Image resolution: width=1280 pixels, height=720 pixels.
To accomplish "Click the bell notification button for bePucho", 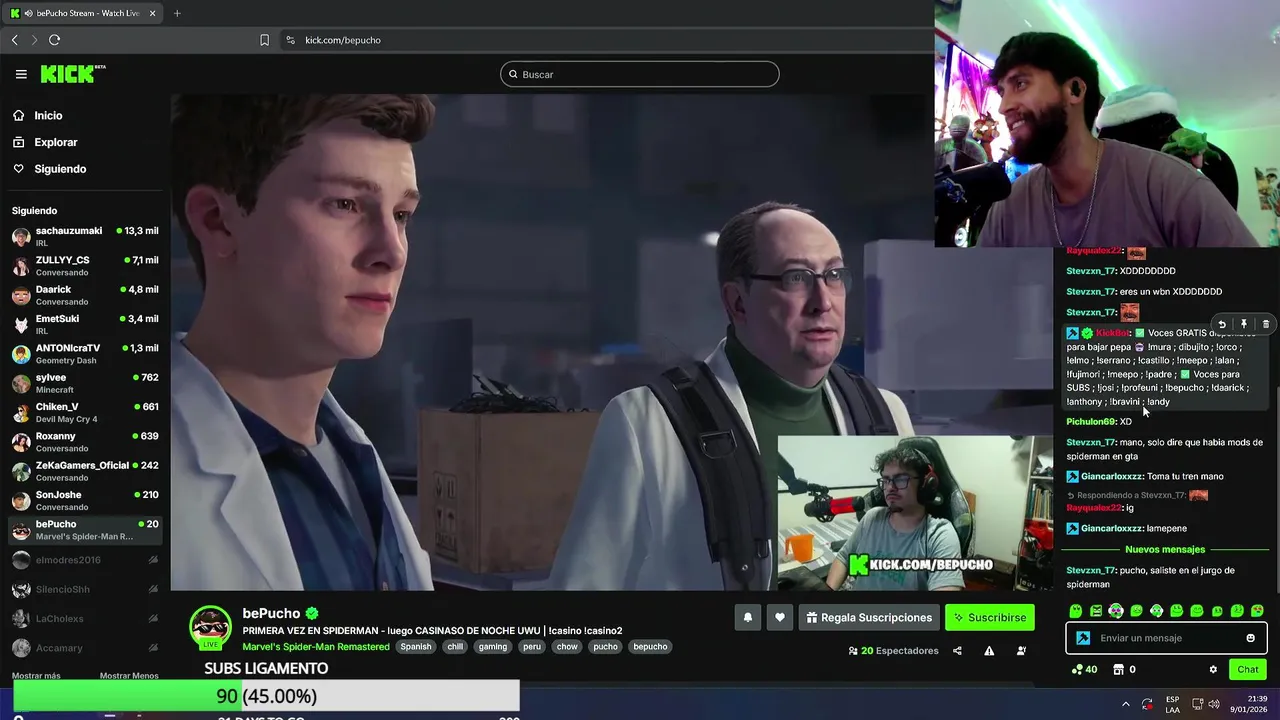I will pos(747,618).
